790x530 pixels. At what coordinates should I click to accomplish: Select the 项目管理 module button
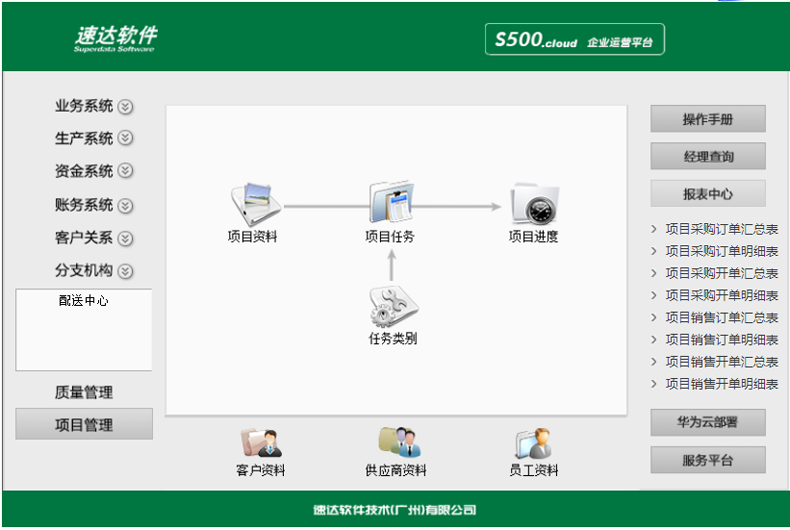click(x=84, y=424)
